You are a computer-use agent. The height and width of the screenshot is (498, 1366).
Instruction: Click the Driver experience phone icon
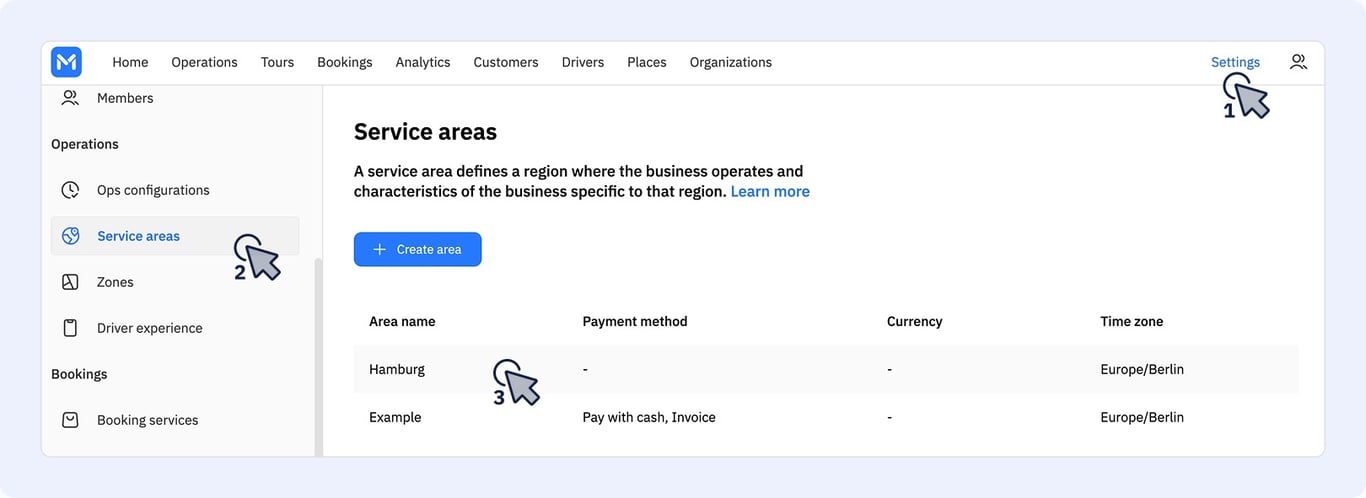[x=70, y=328]
